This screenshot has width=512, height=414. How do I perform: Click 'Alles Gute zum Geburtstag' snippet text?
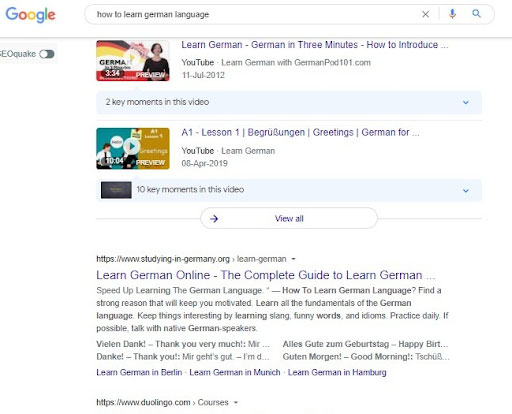[336, 344]
